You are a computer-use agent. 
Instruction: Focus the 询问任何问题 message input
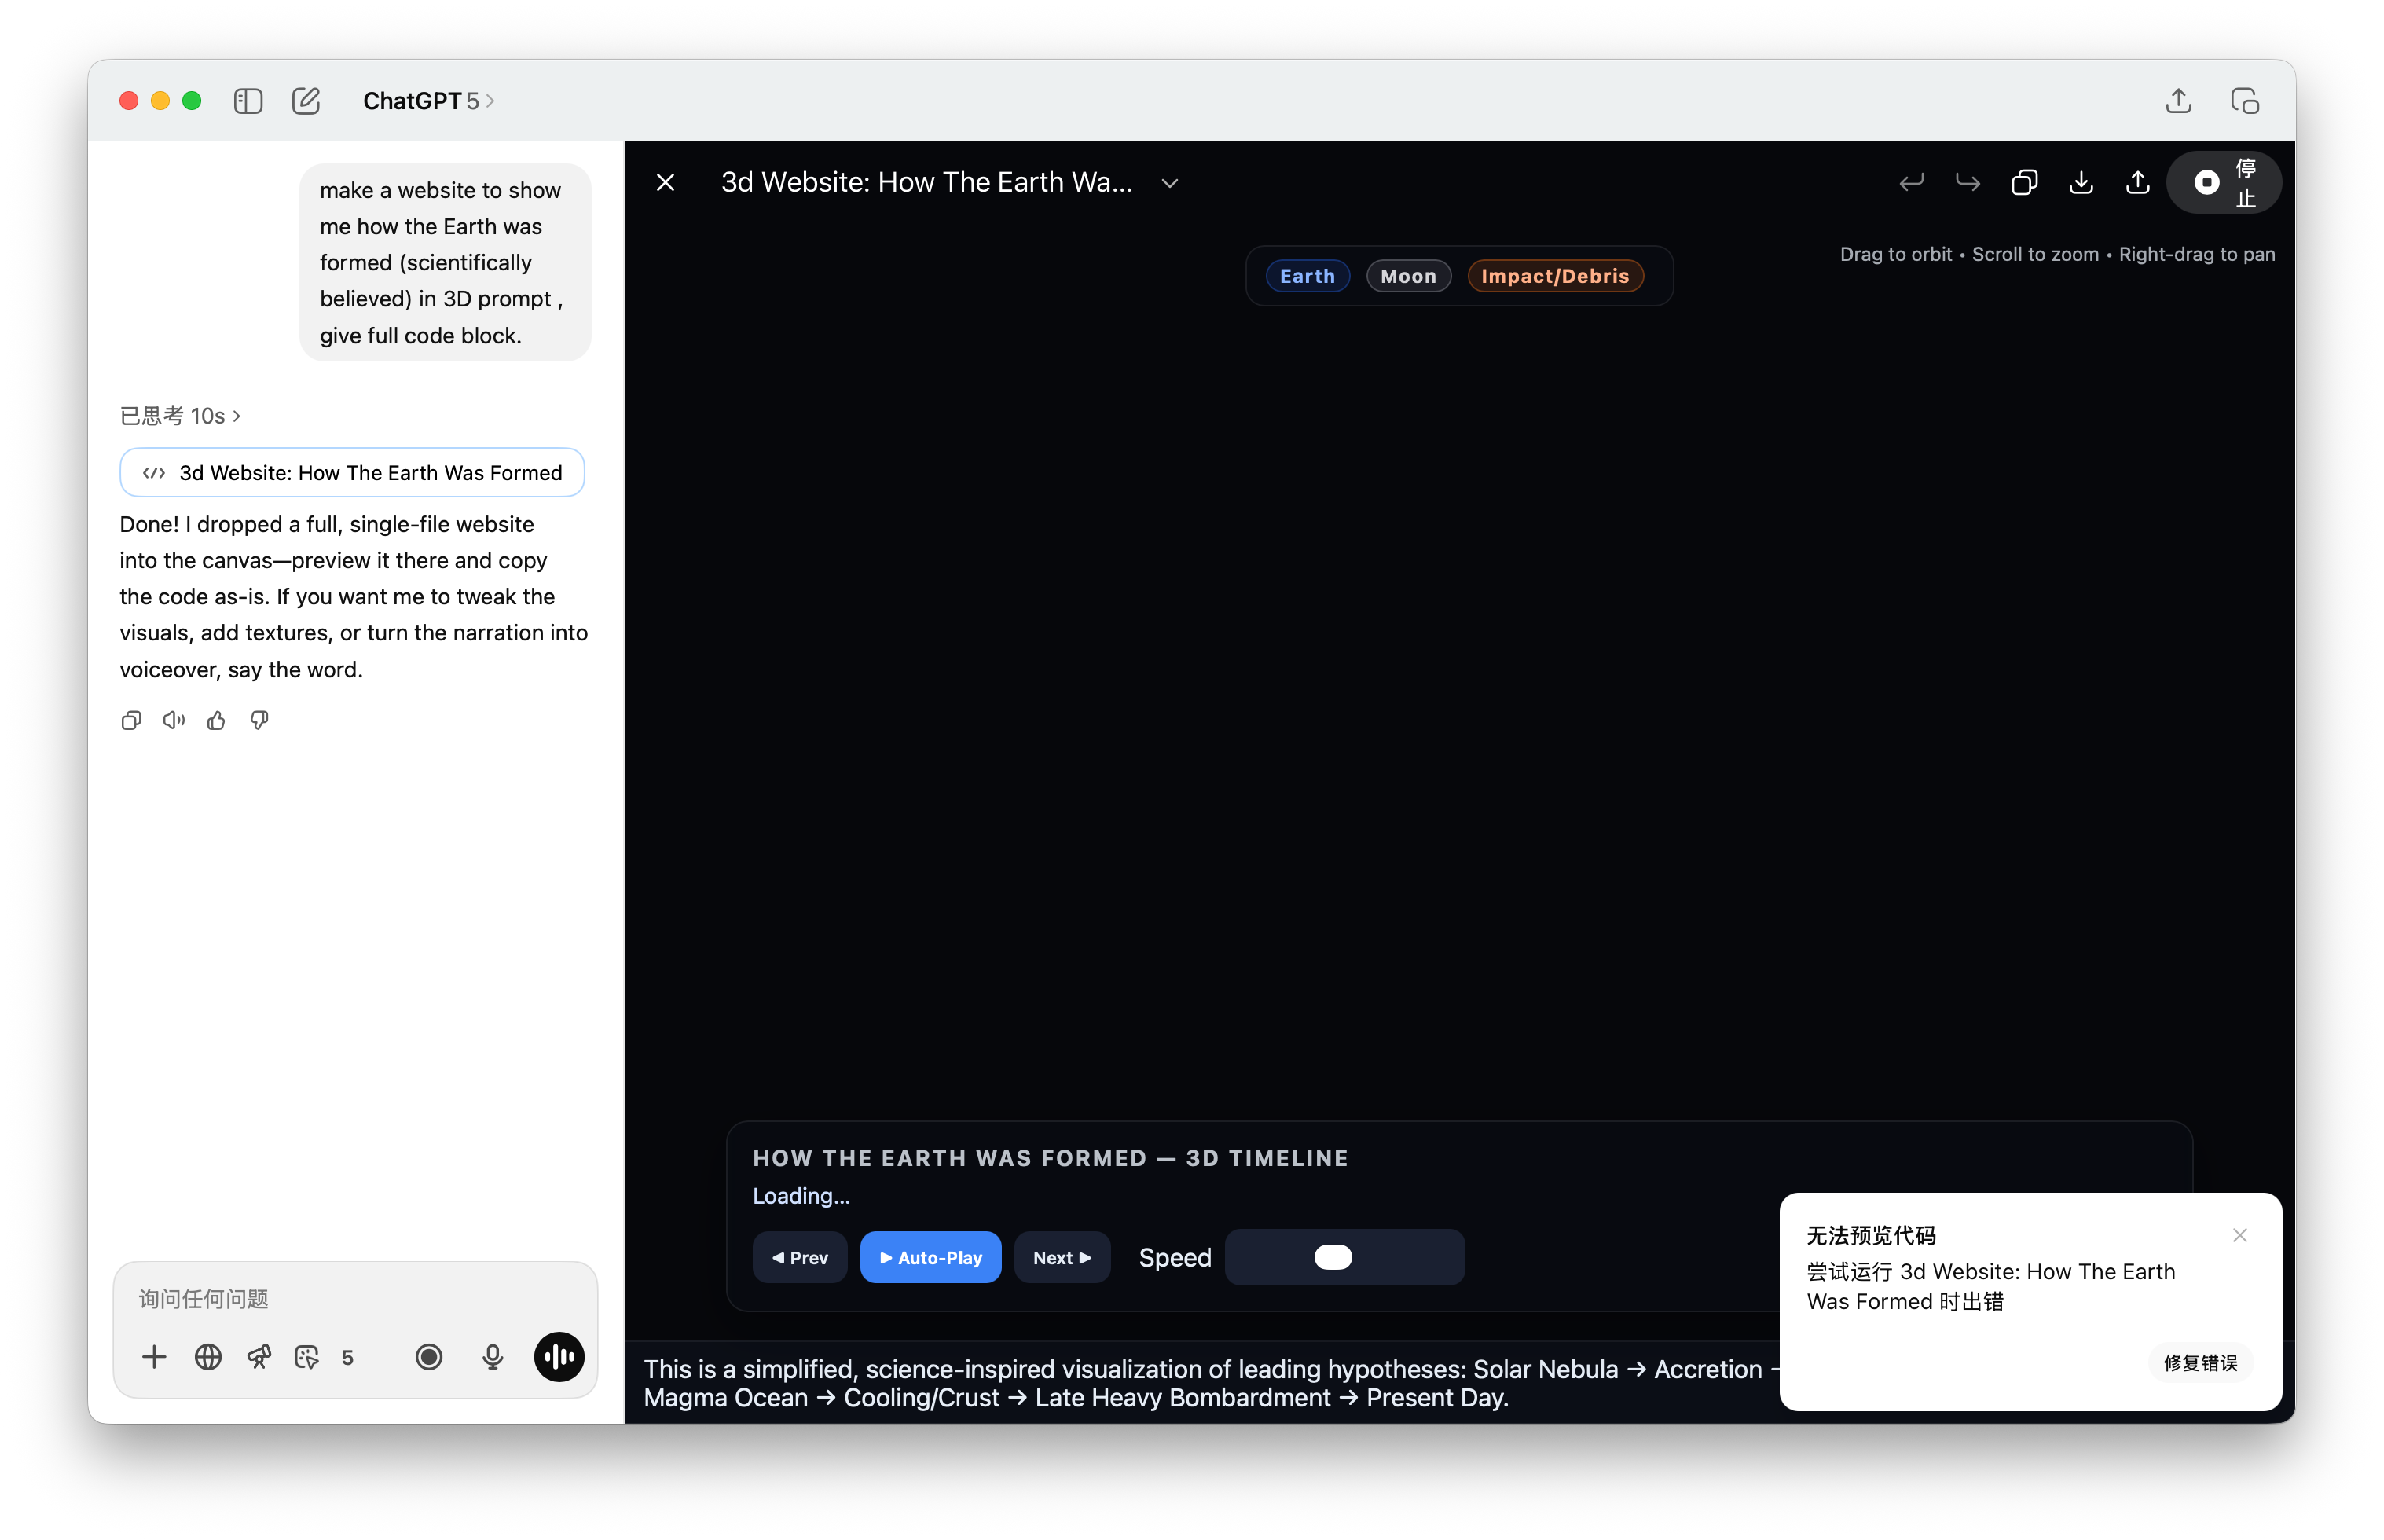[x=355, y=1299]
